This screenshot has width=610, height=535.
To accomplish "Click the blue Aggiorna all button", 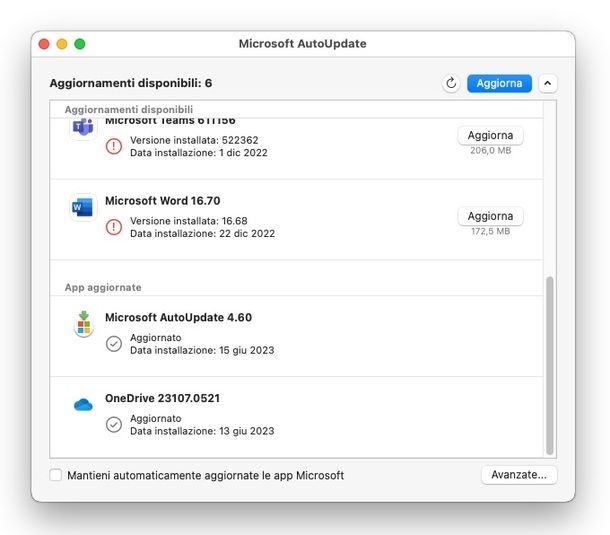I will (x=499, y=83).
